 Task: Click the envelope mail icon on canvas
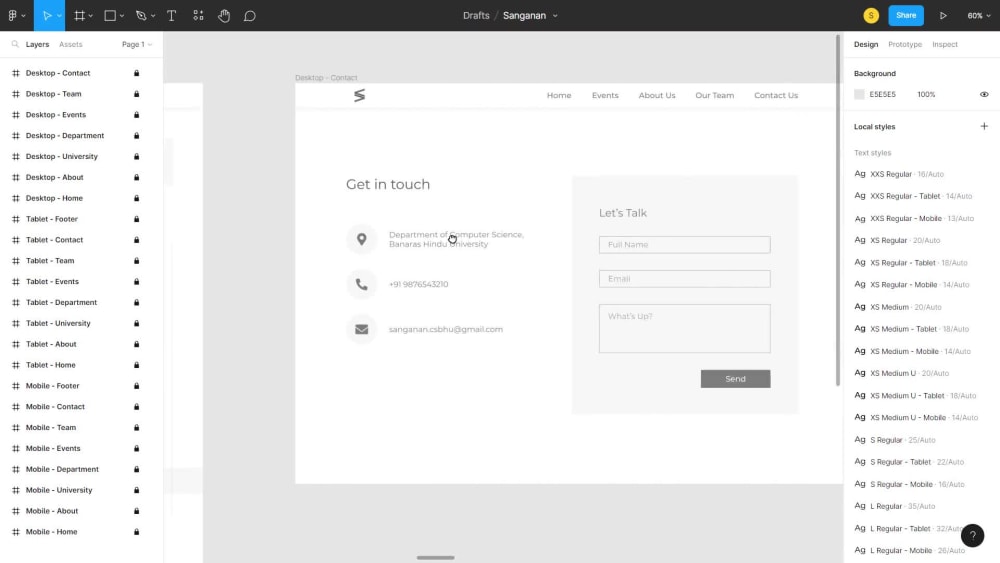[362, 329]
